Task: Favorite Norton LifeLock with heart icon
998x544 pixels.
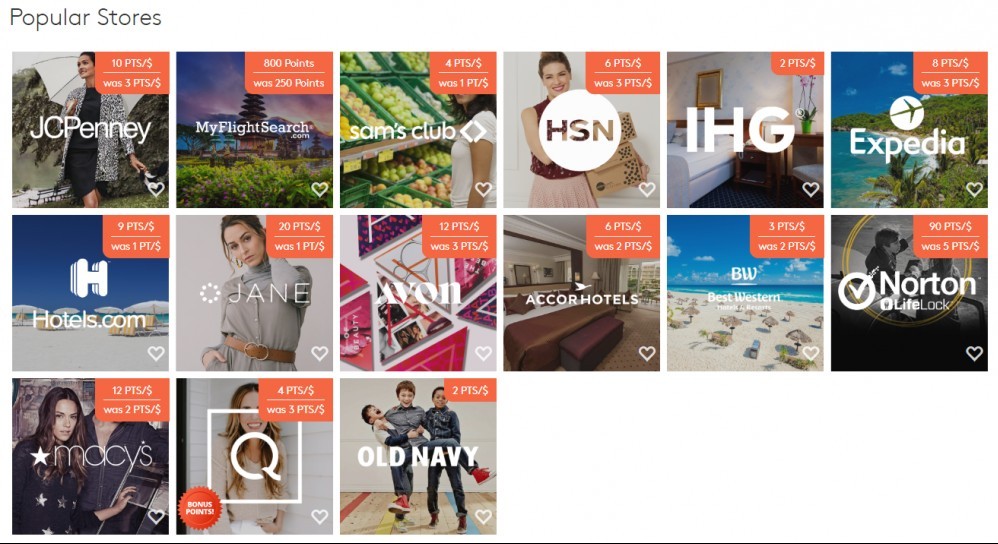Action: point(974,352)
